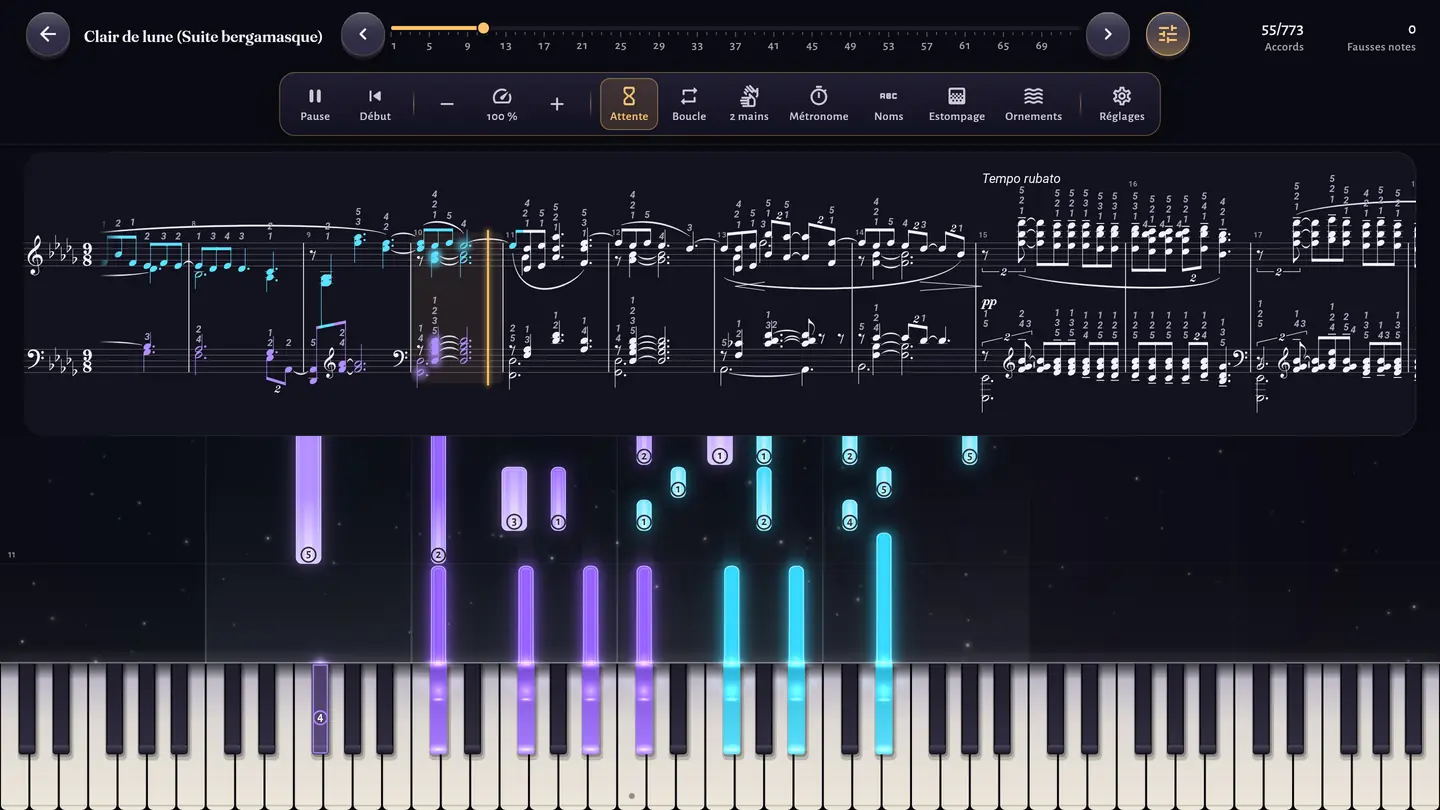This screenshot has height=810, width=1440.
Task: Seek to measure 69 on the timeline
Action: [1041, 46]
